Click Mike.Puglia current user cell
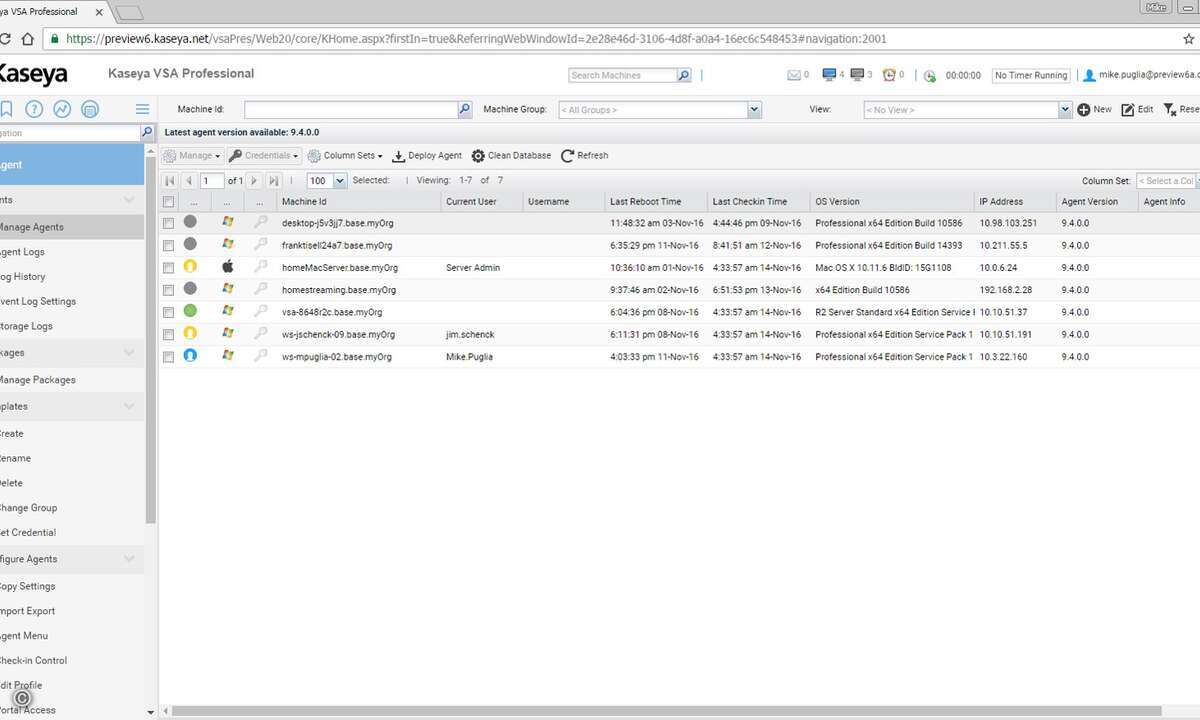The width and height of the screenshot is (1200, 720). pos(469,356)
